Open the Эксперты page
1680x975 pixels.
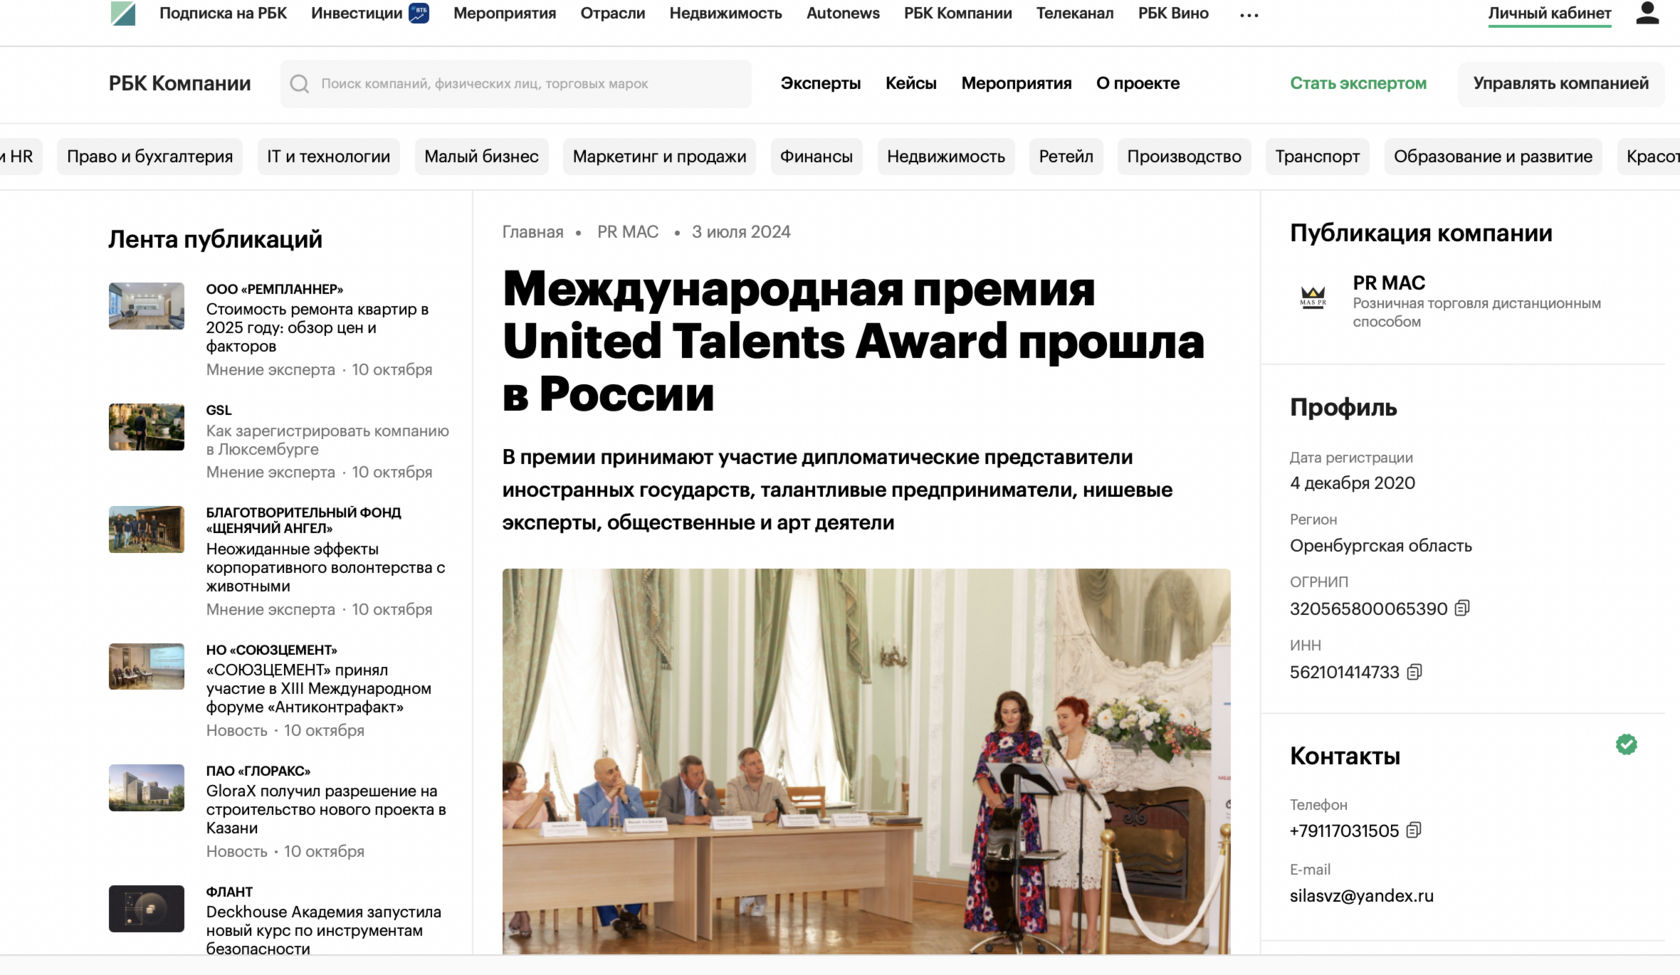(821, 83)
